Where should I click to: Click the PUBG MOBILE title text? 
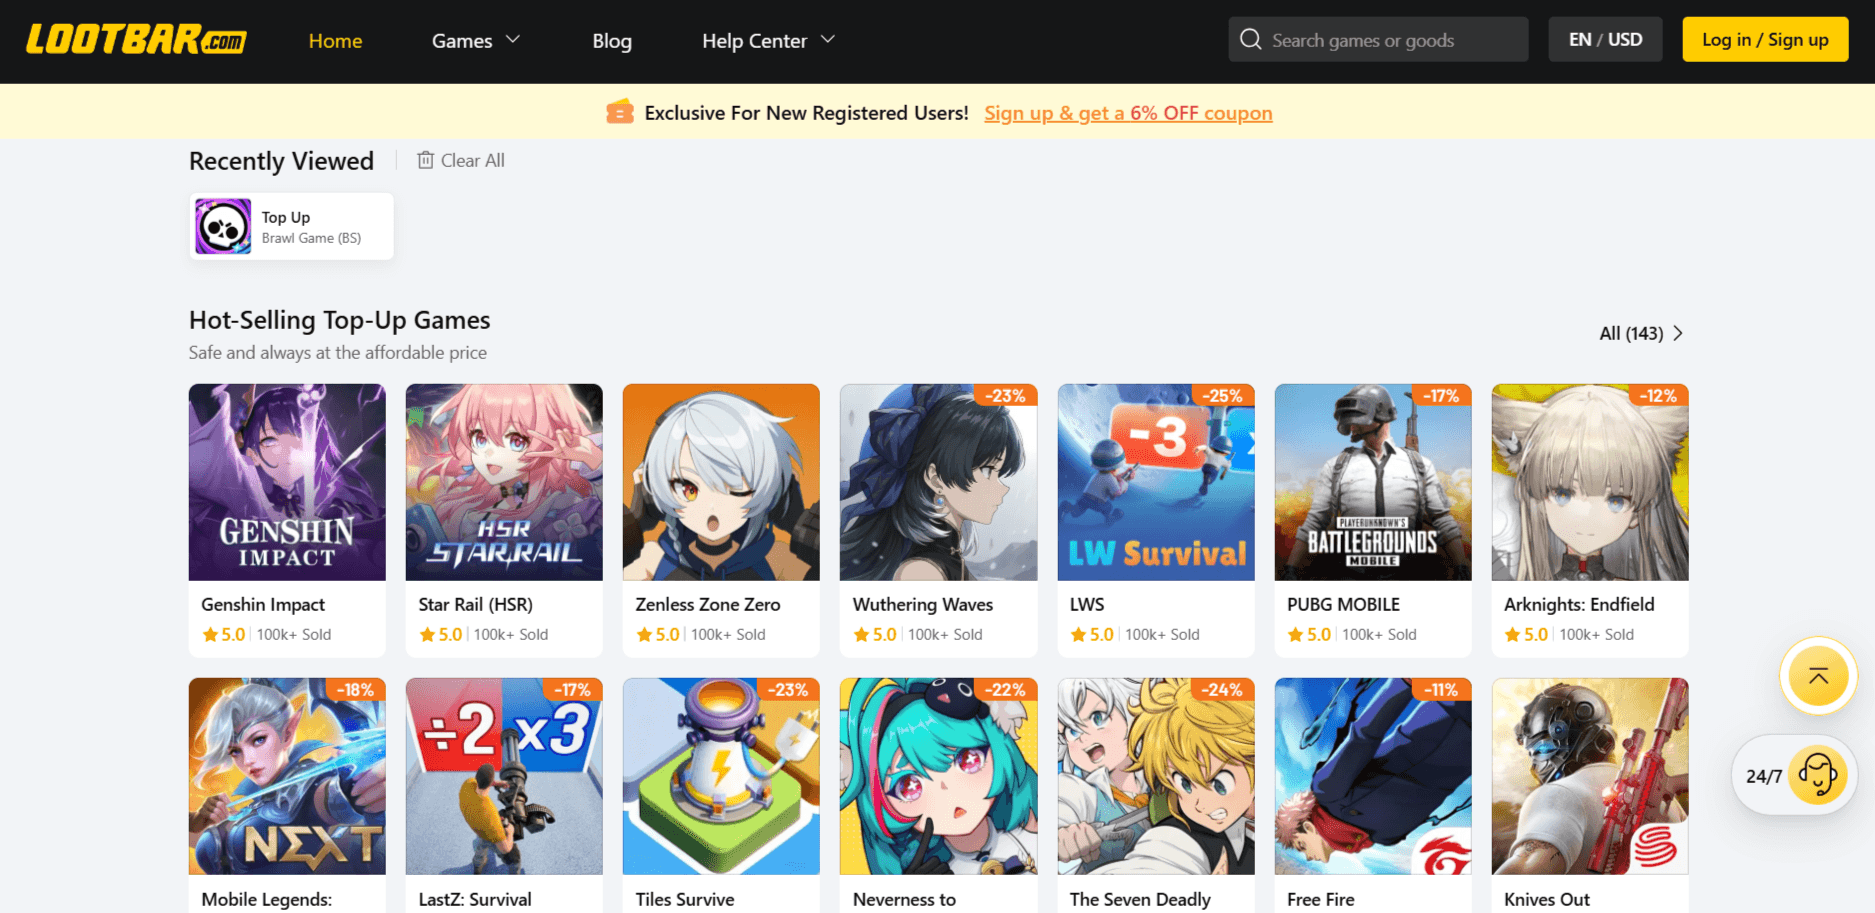(1343, 604)
